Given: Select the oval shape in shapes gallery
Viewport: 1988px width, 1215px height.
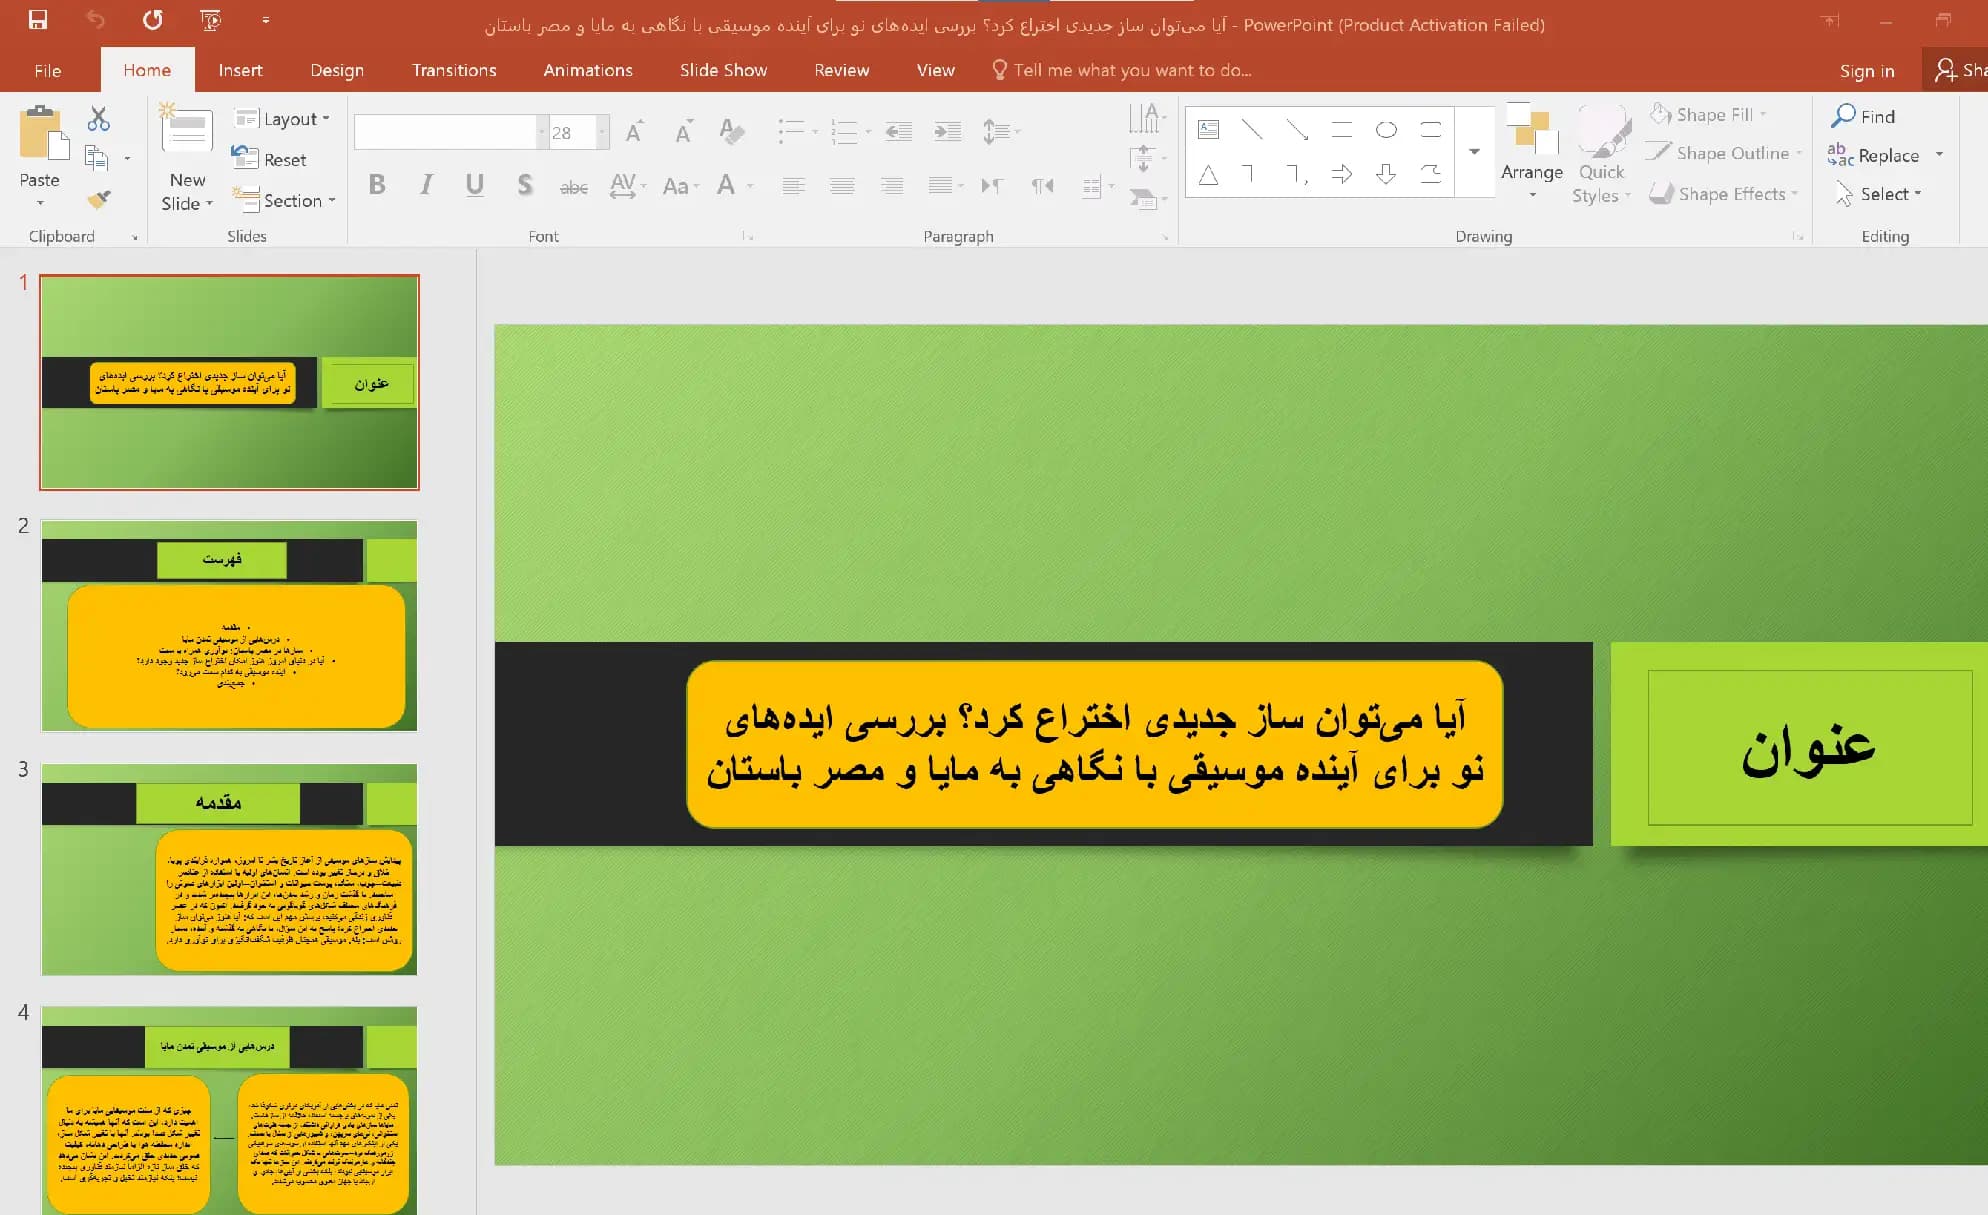Looking at the screenshot, I should coord(1386,130).
